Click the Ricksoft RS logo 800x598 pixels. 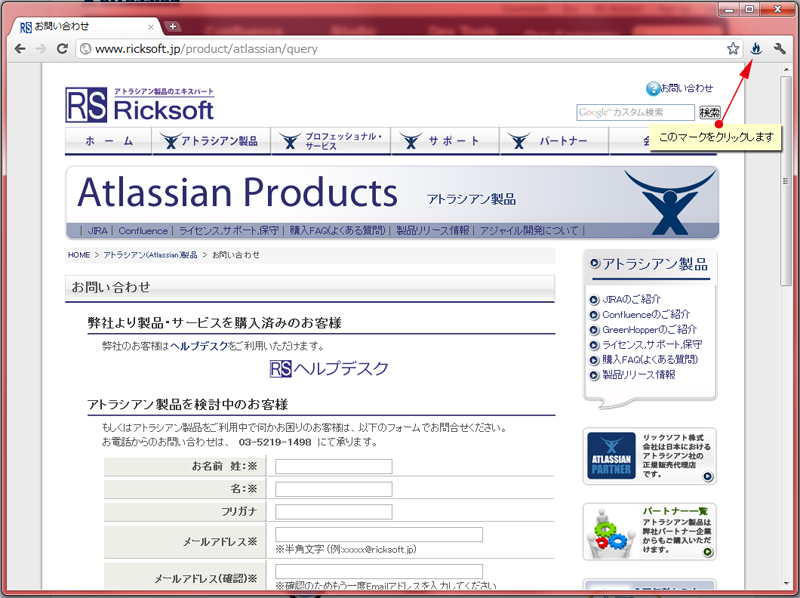(139, 105)
